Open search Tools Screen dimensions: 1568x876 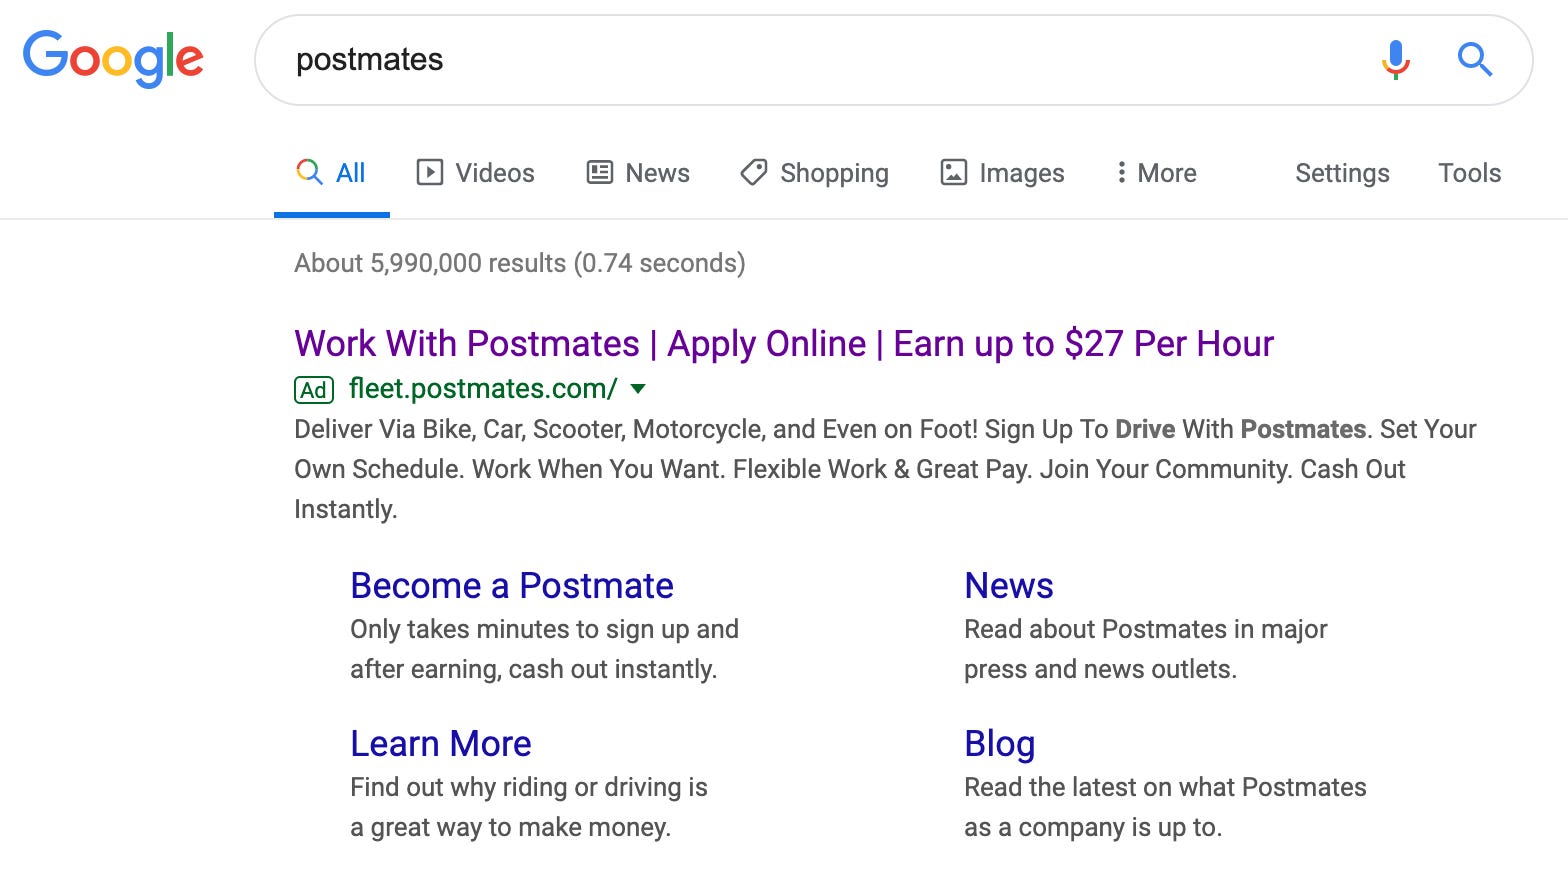[x=1469, y=172]
